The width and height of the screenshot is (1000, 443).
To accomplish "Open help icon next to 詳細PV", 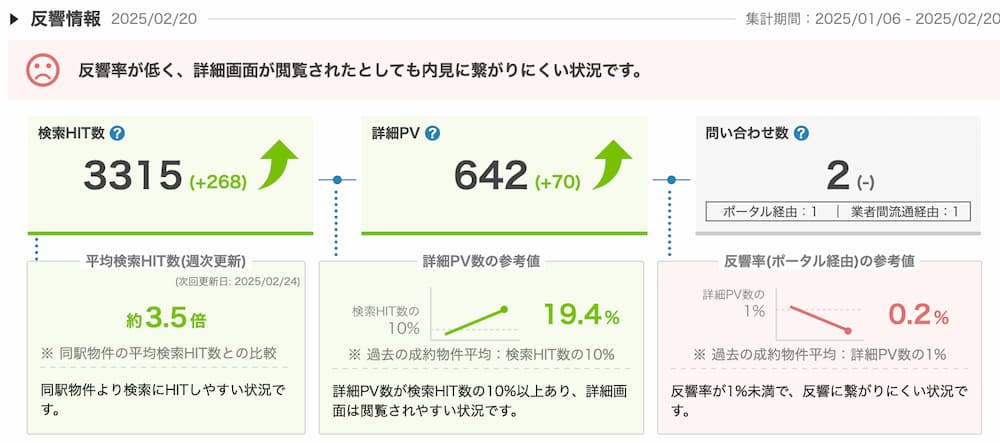I will [x=432, y=133].
